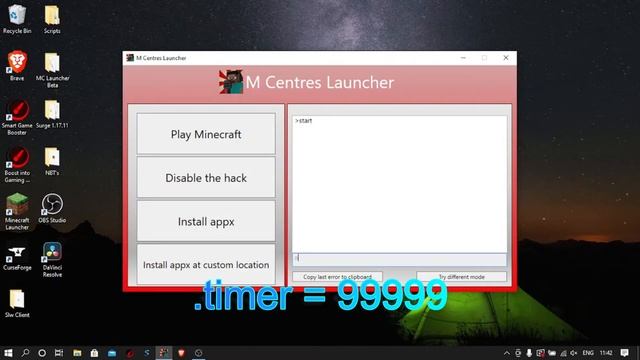This screenshot has height=360, width=640.
Task: Show hidden system tray icons
Action: pyautogui.click(x=507, y=353)
